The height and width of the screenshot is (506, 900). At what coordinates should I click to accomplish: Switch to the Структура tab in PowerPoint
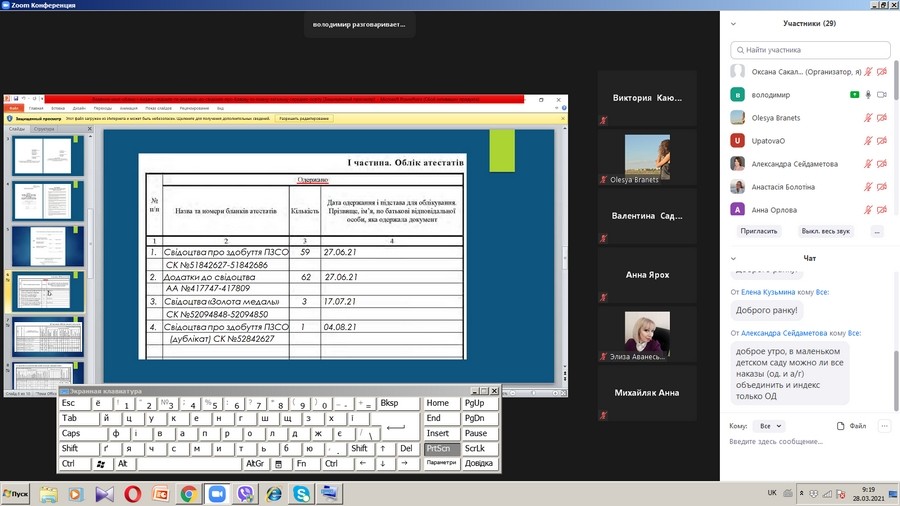tap(44, 129)
